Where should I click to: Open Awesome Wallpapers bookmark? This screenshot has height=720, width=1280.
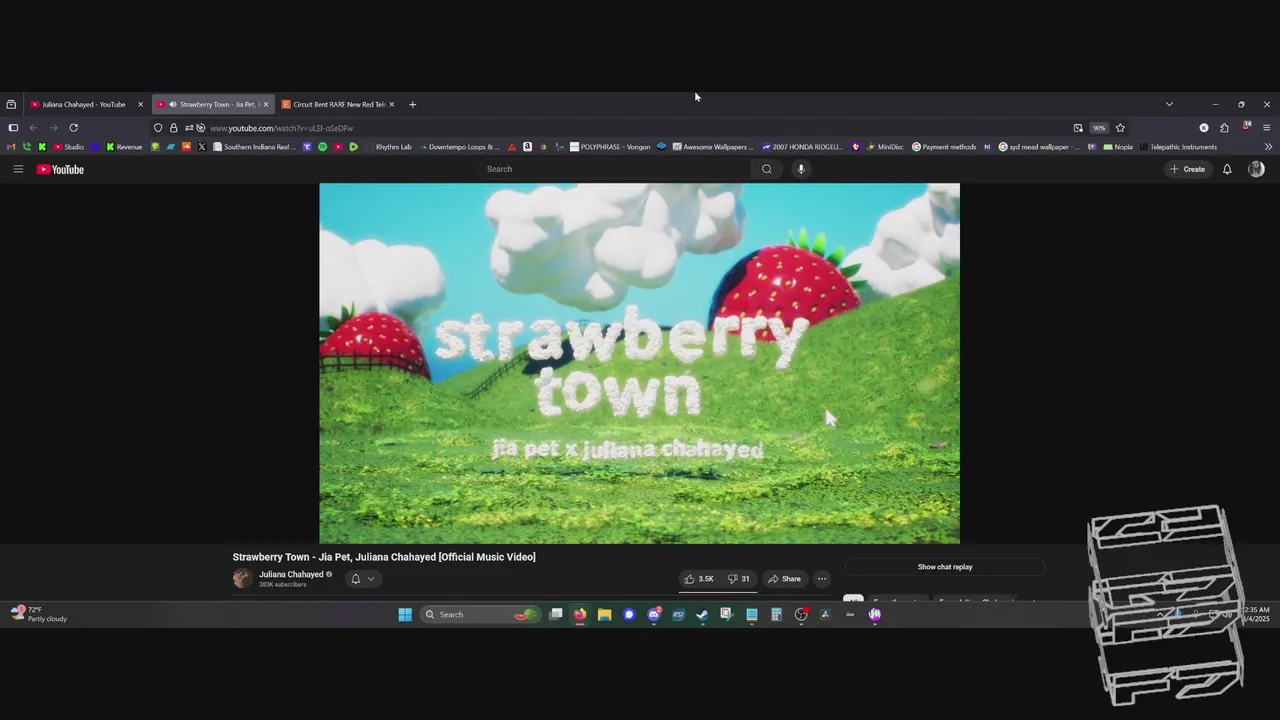(x=713, y=147)
